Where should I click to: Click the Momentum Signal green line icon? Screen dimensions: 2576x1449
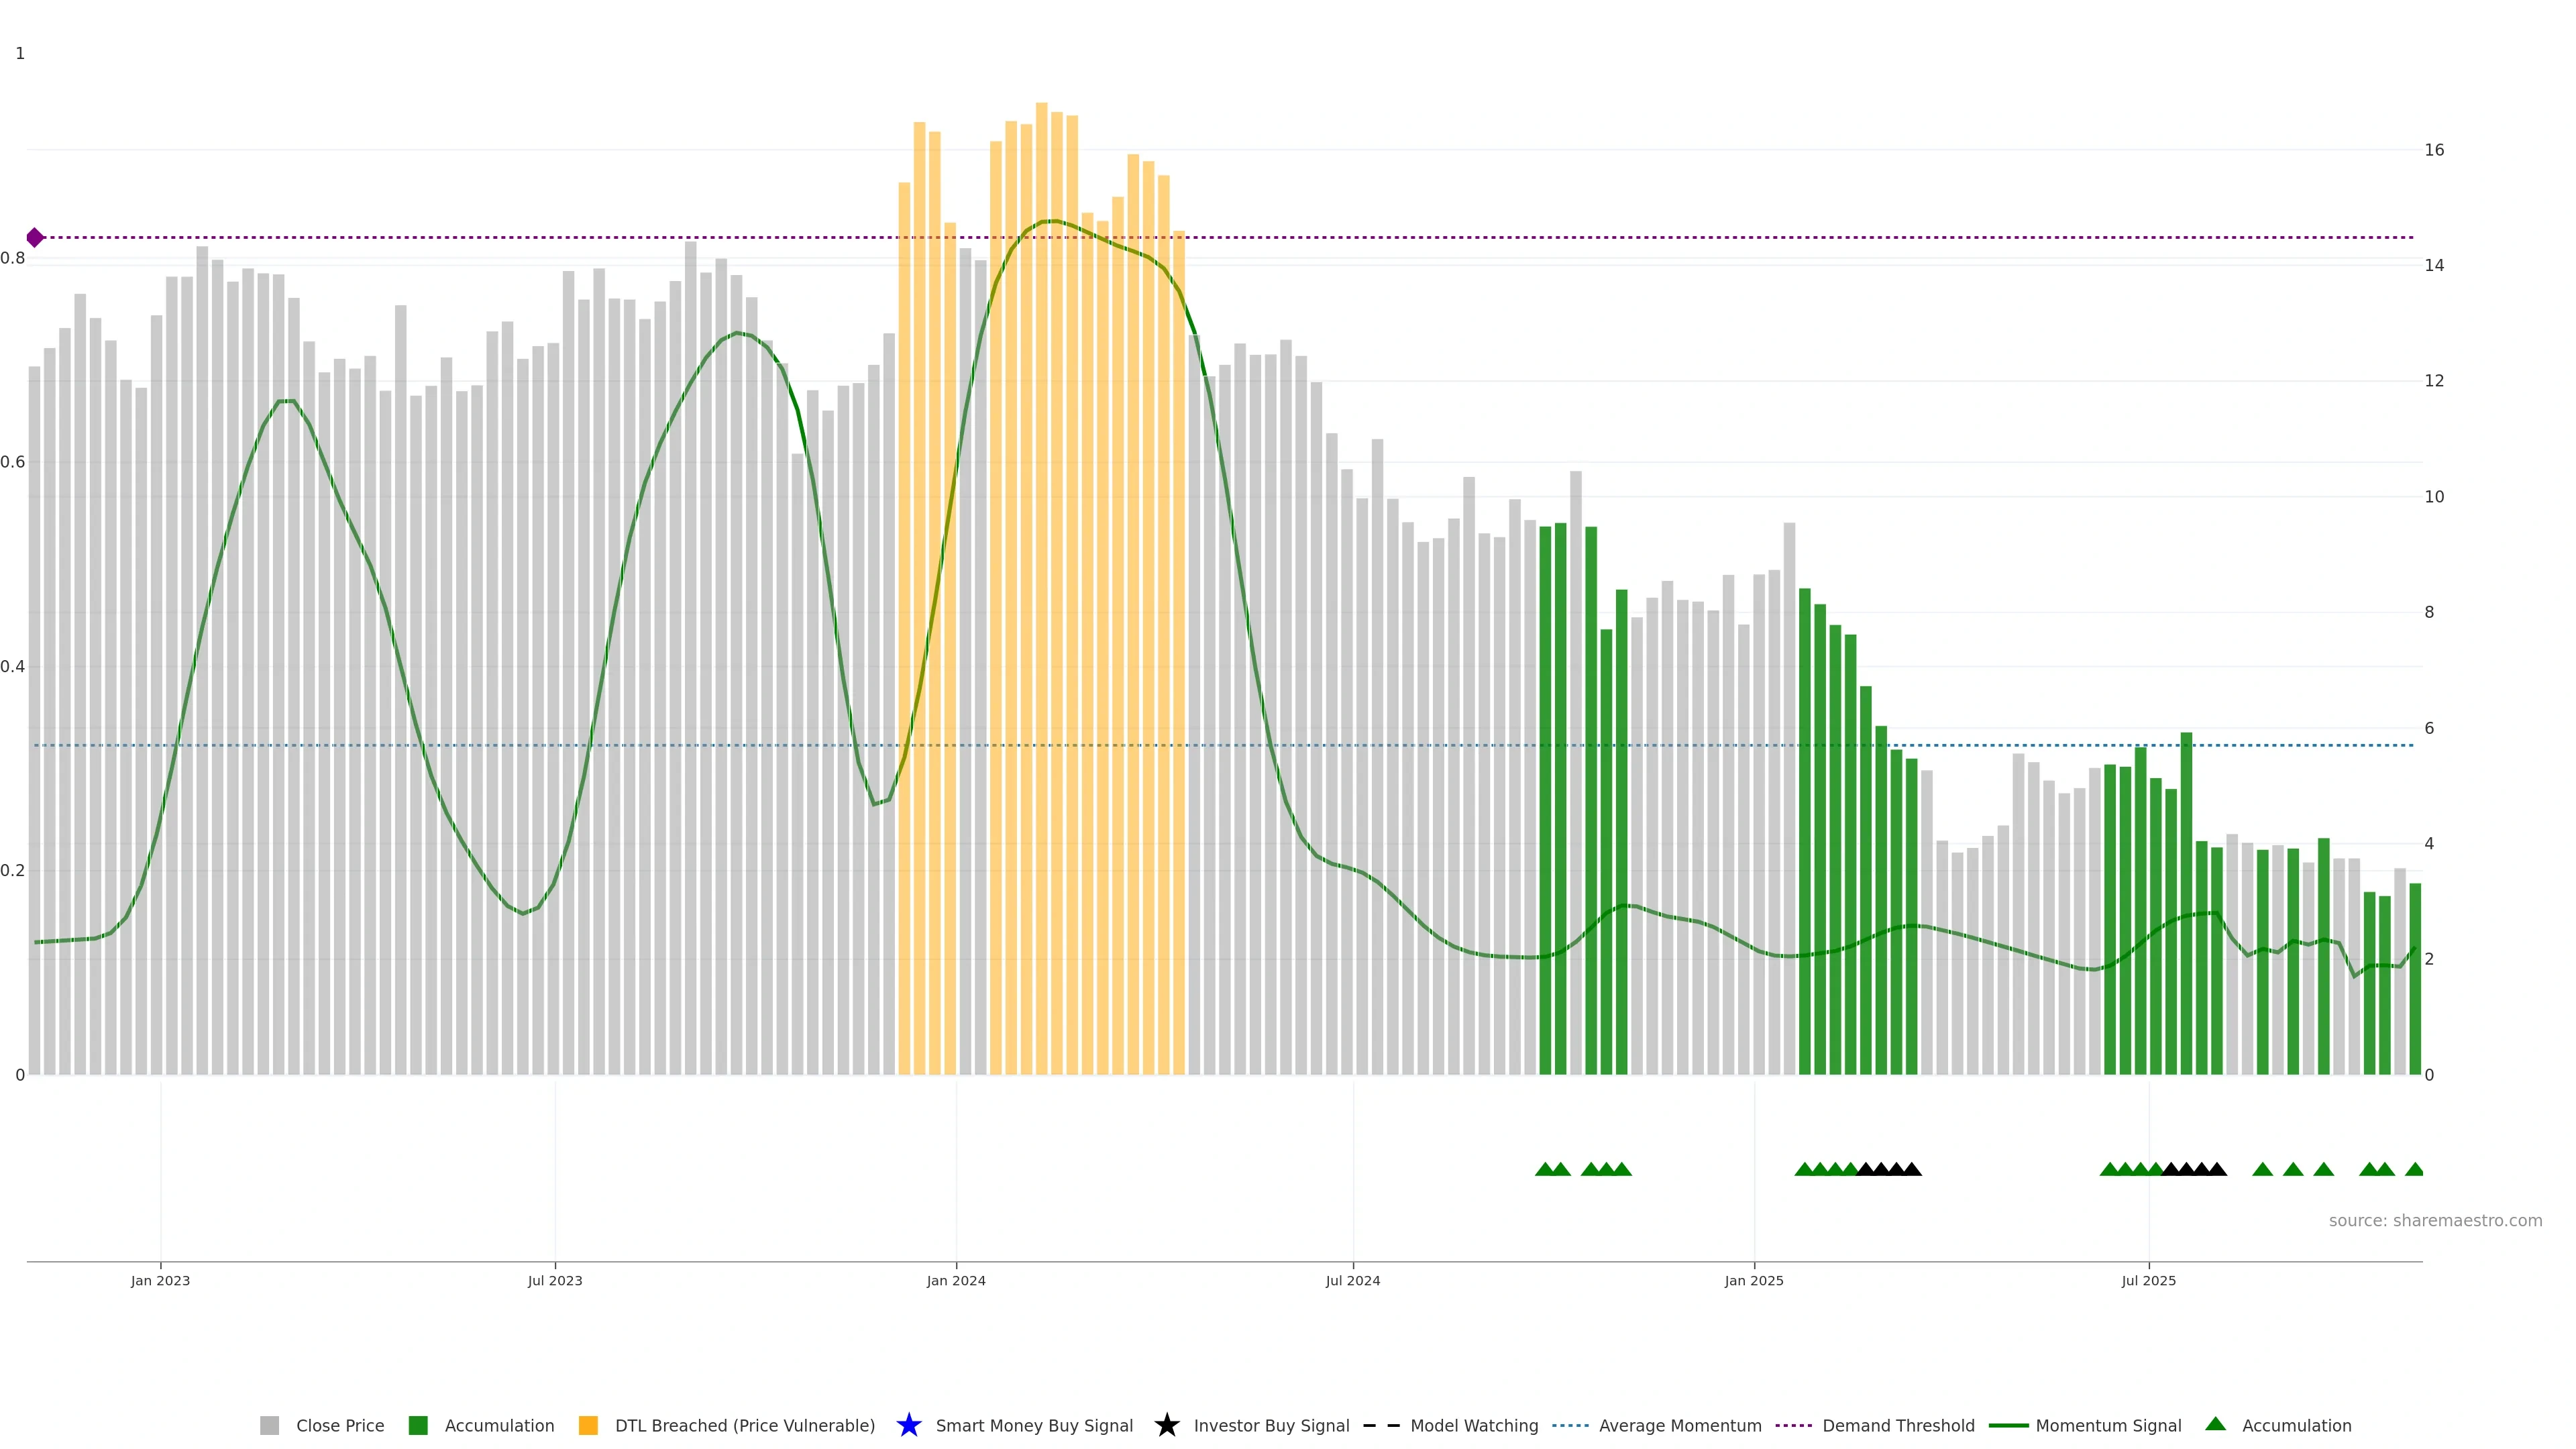[x=2008, y=1425]
